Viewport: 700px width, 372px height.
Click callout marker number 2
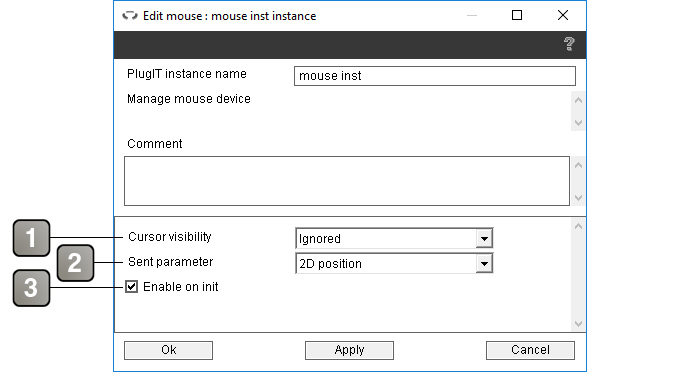click(x=75, y=263)
